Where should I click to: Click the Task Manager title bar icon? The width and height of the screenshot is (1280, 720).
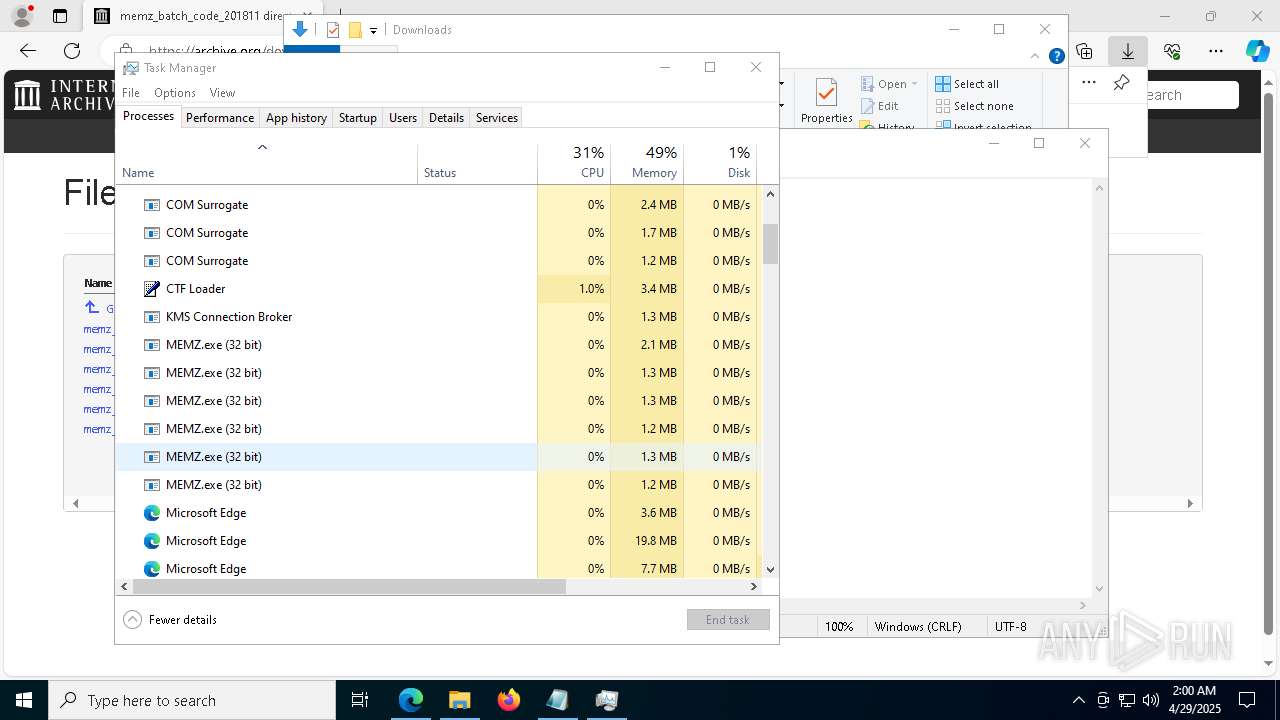(x=131, y=68)
